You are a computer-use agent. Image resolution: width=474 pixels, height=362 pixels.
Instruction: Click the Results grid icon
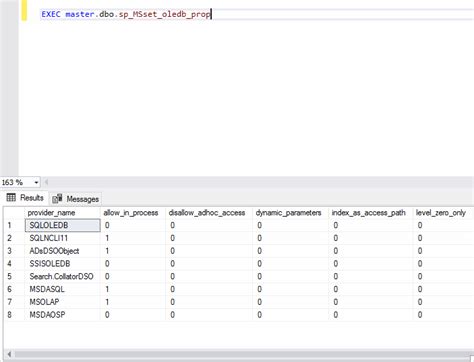pos(11,198)
